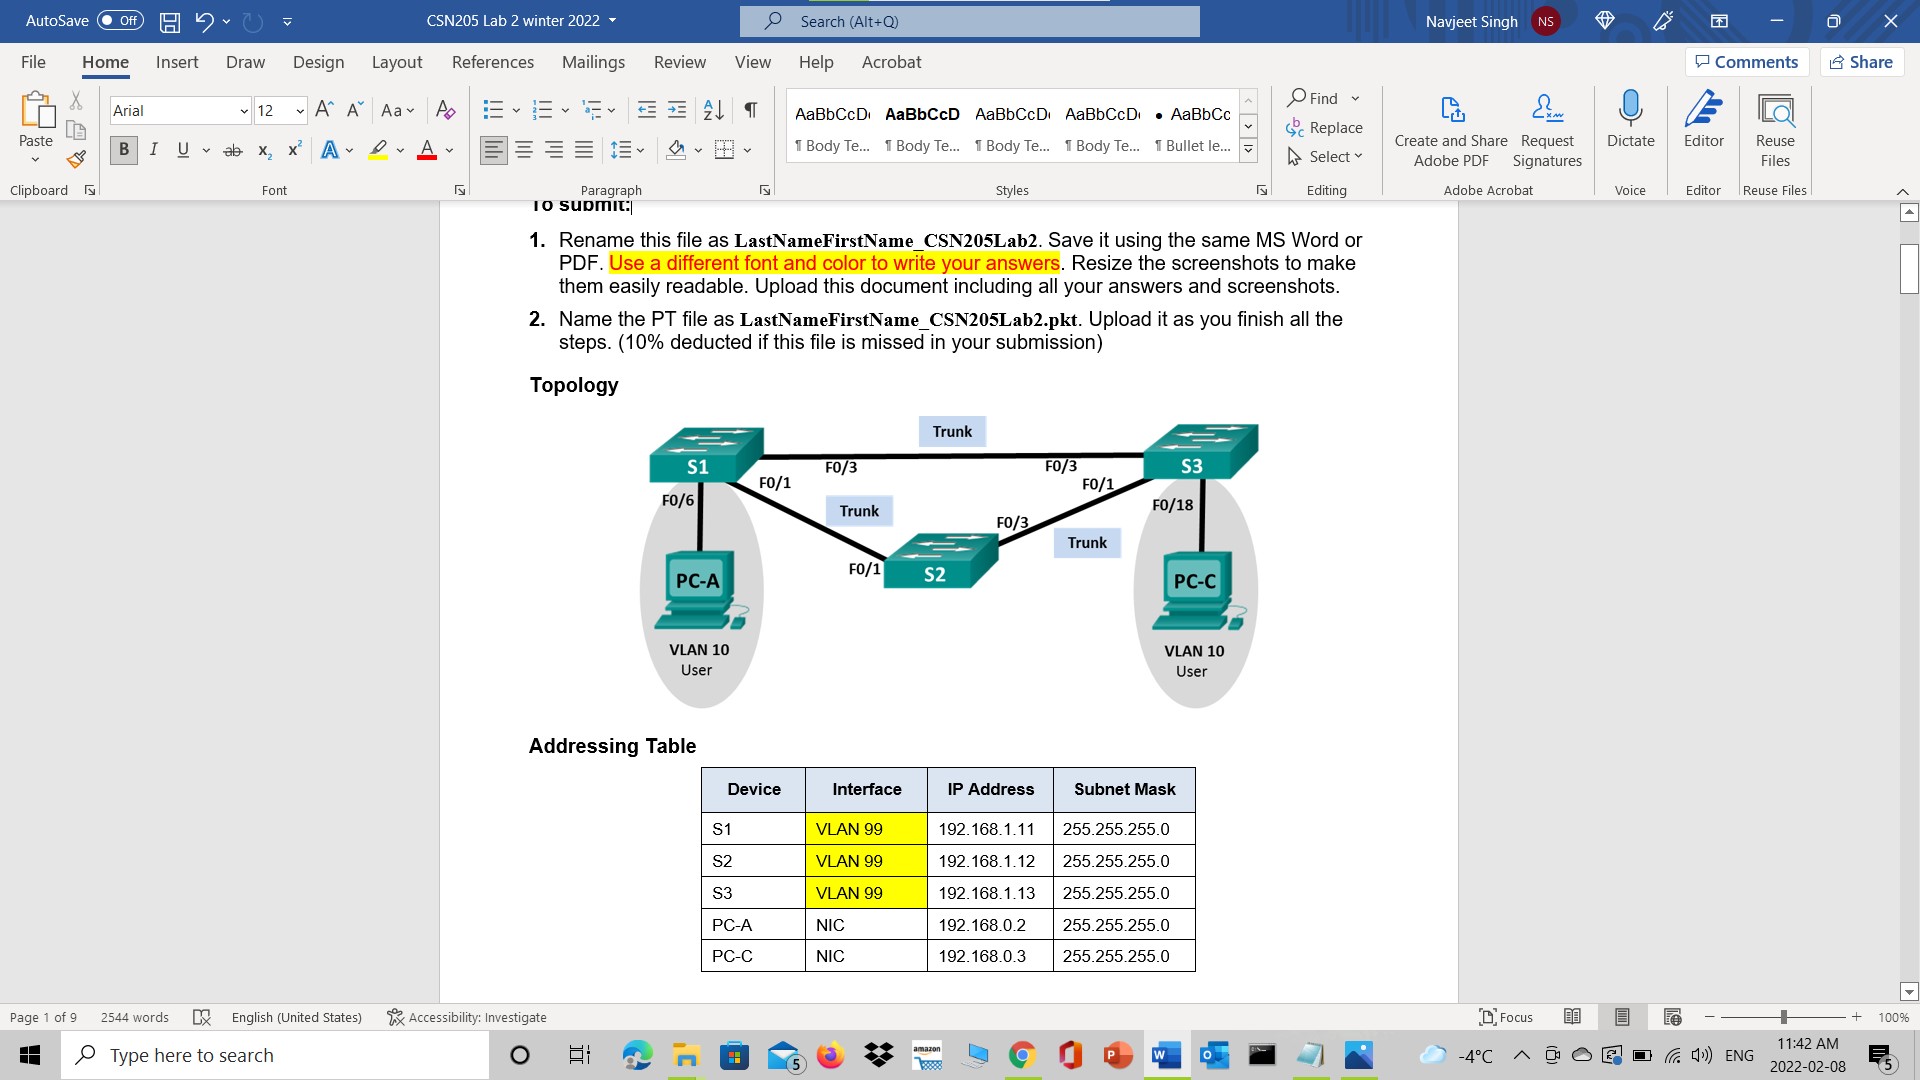Click the Search Alt+Q box

point(968,20)
